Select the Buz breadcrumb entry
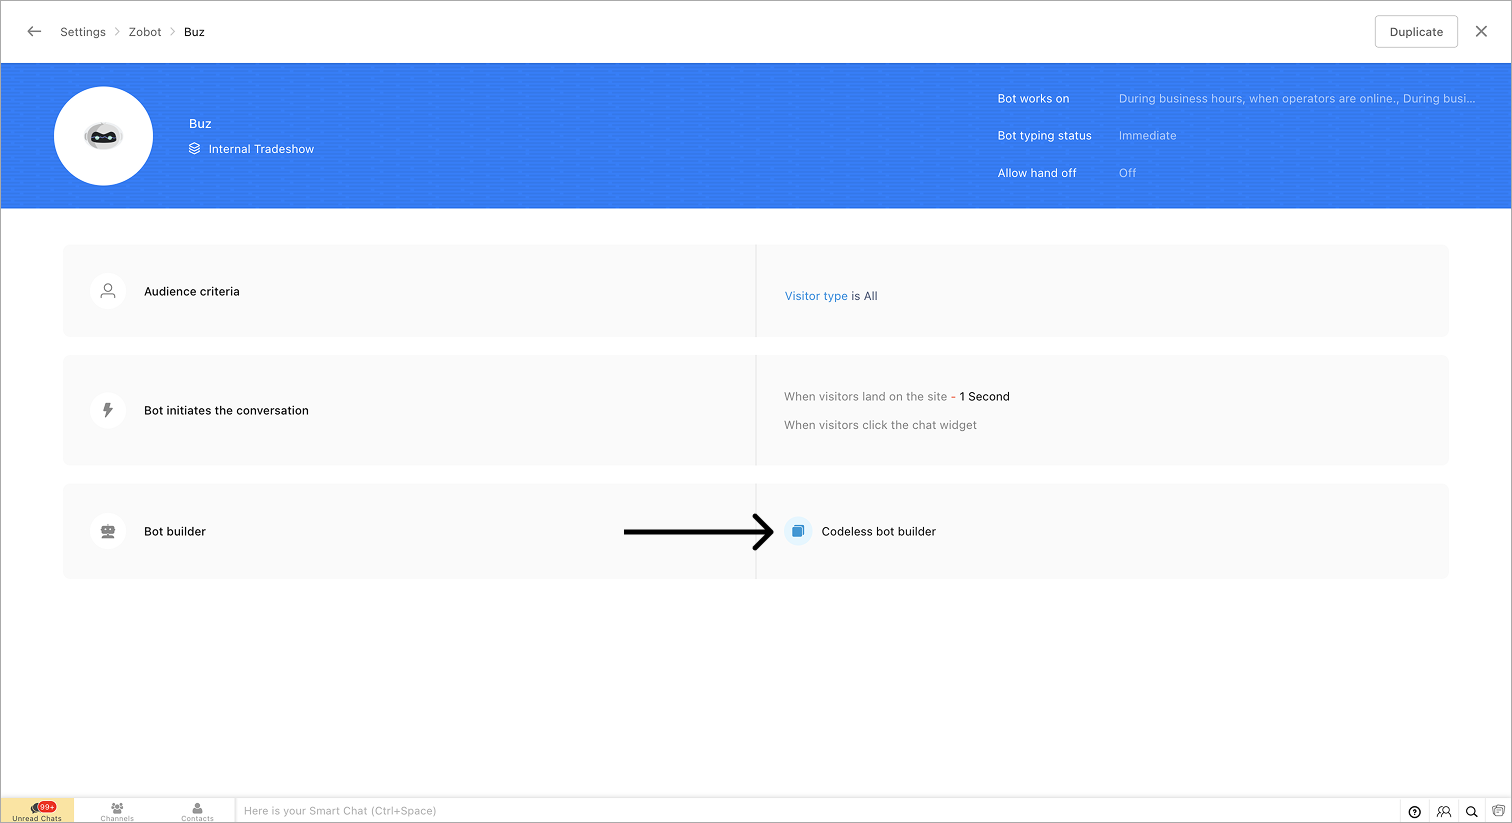 [x=194, y=32]
